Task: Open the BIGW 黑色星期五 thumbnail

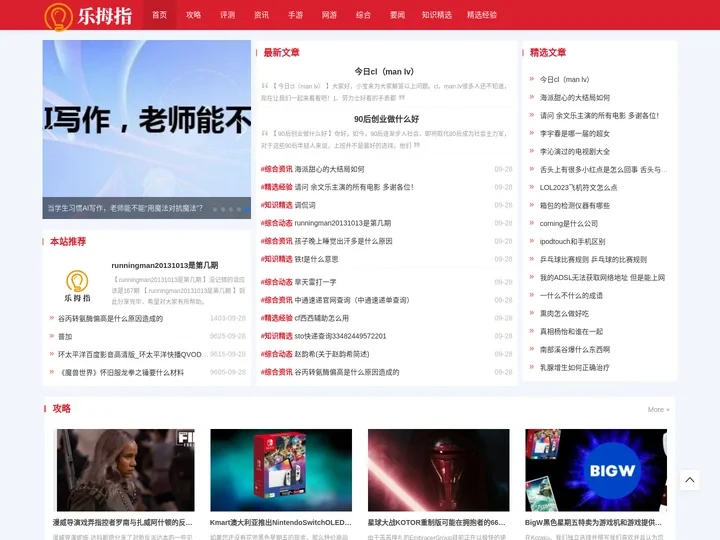Action: 596,470
